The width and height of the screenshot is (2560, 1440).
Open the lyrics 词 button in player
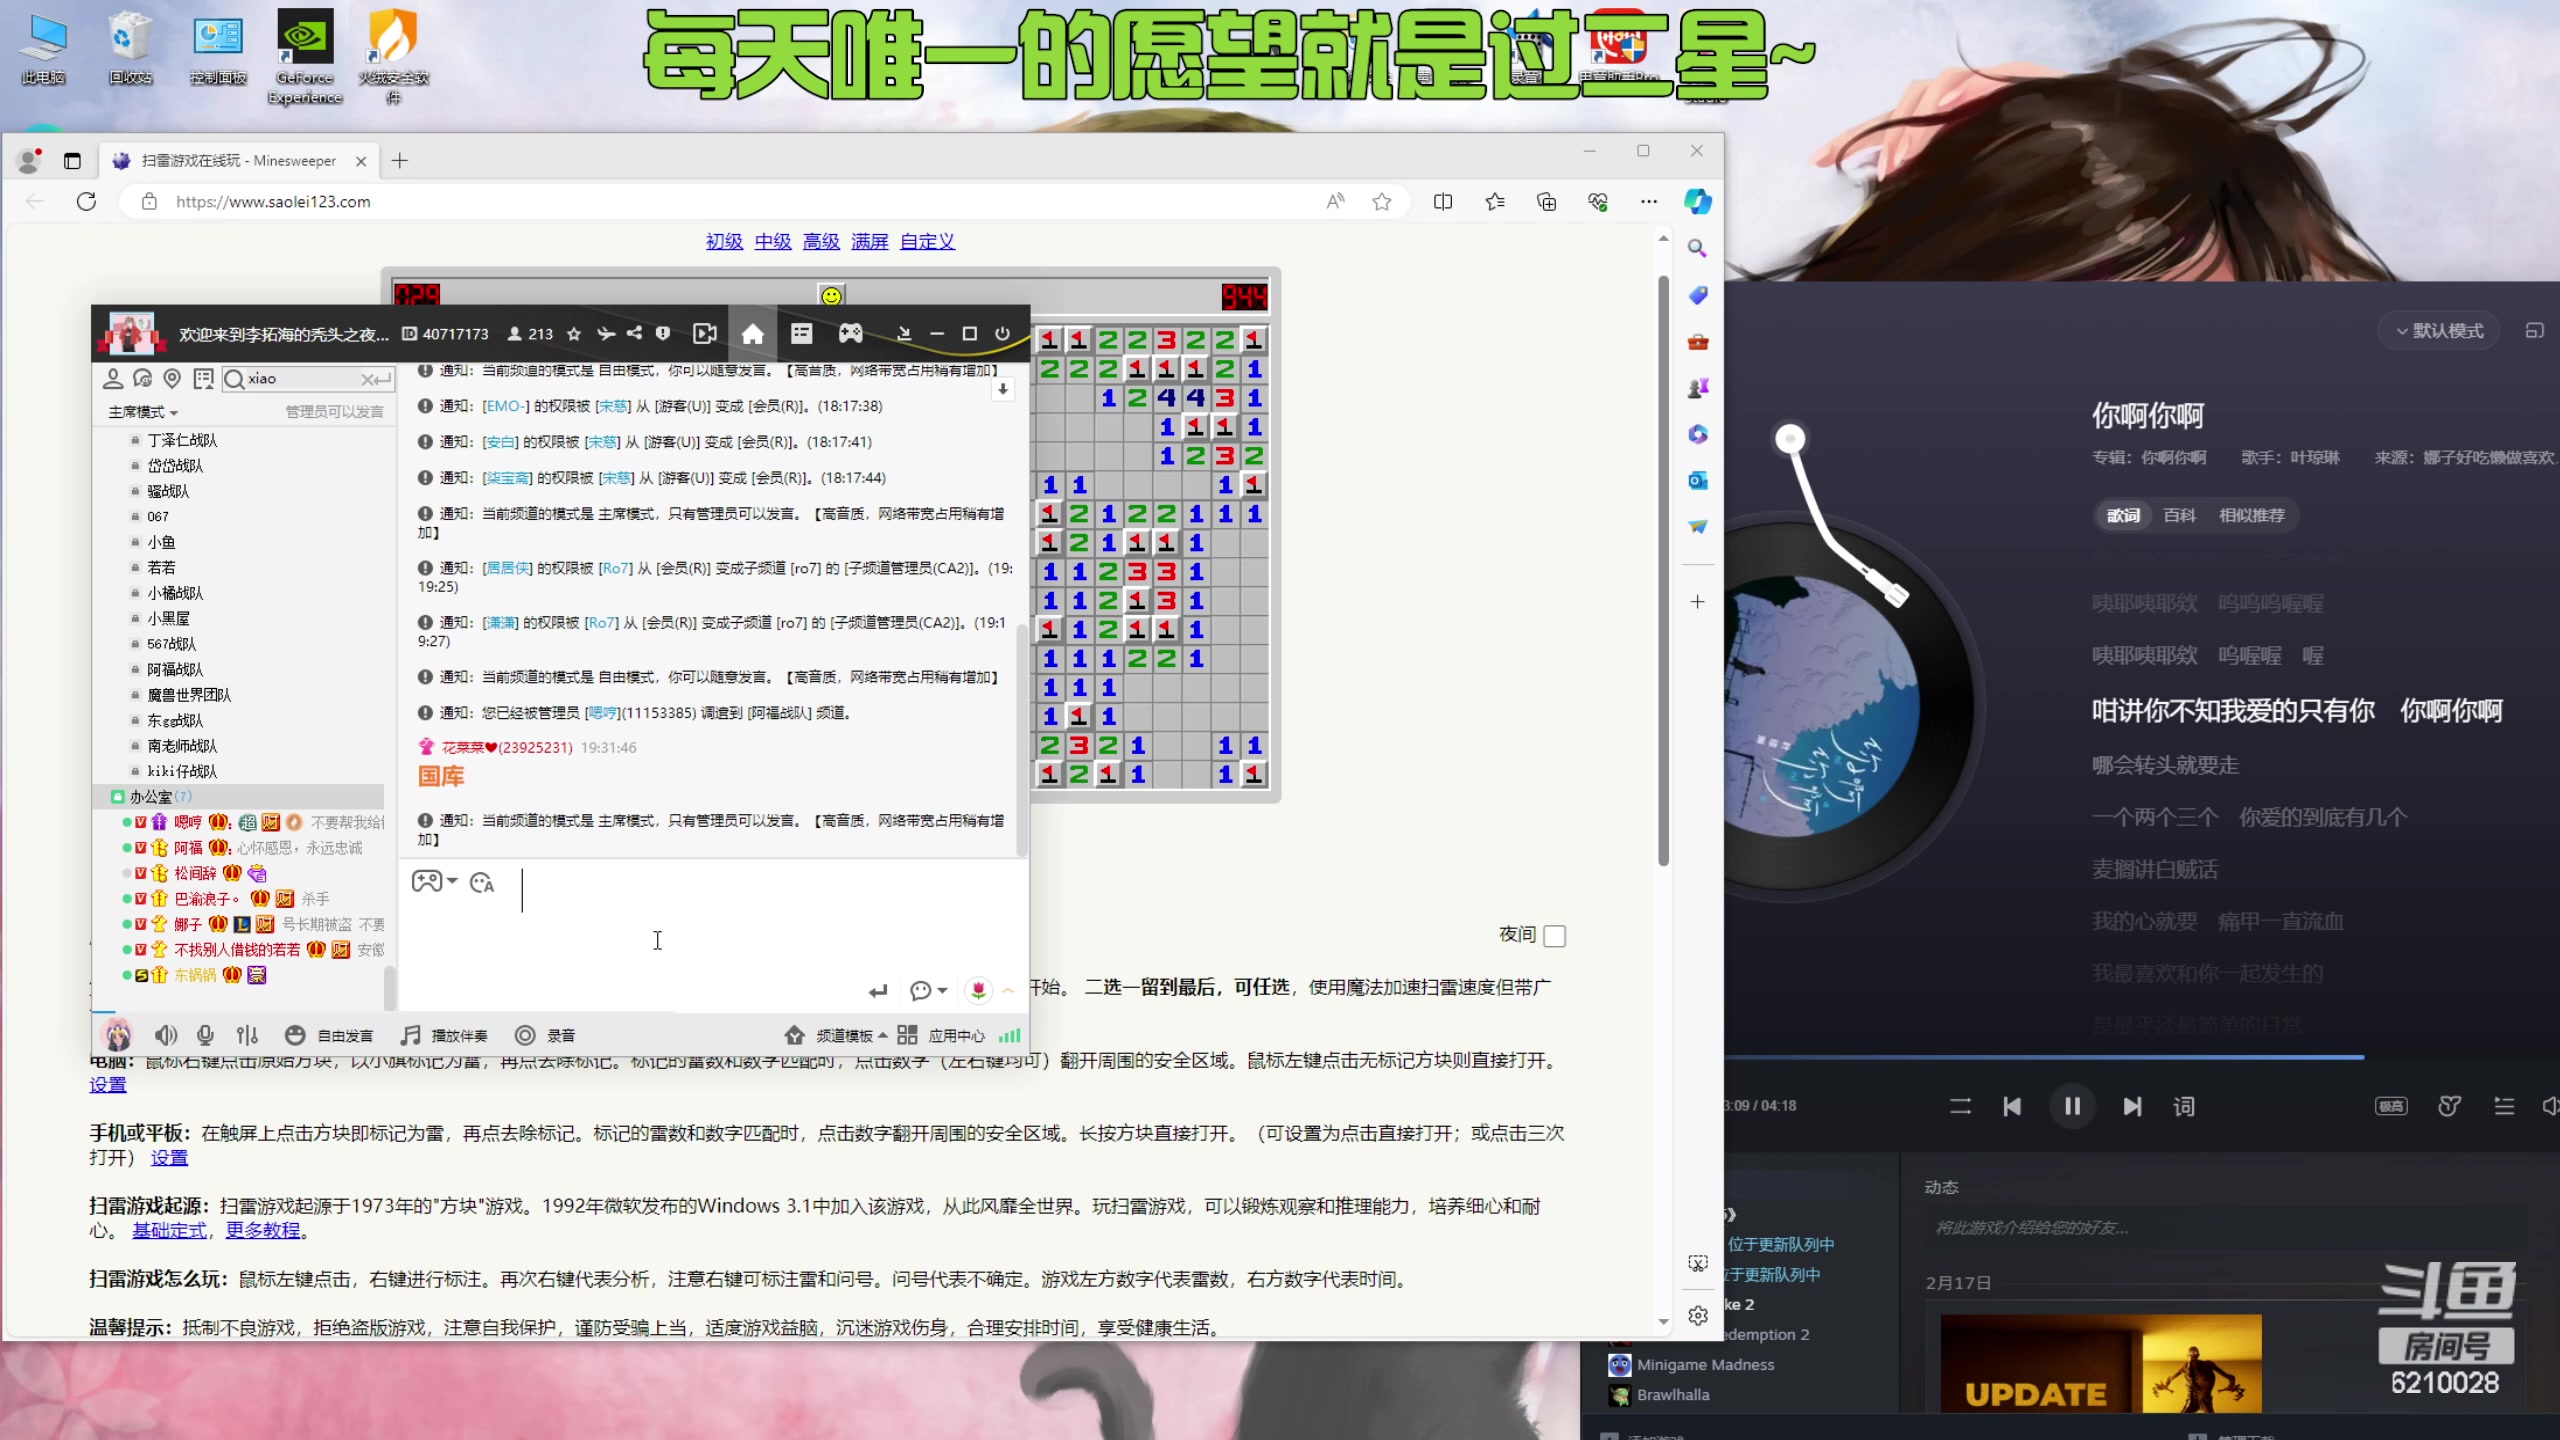point(2184,1106)
